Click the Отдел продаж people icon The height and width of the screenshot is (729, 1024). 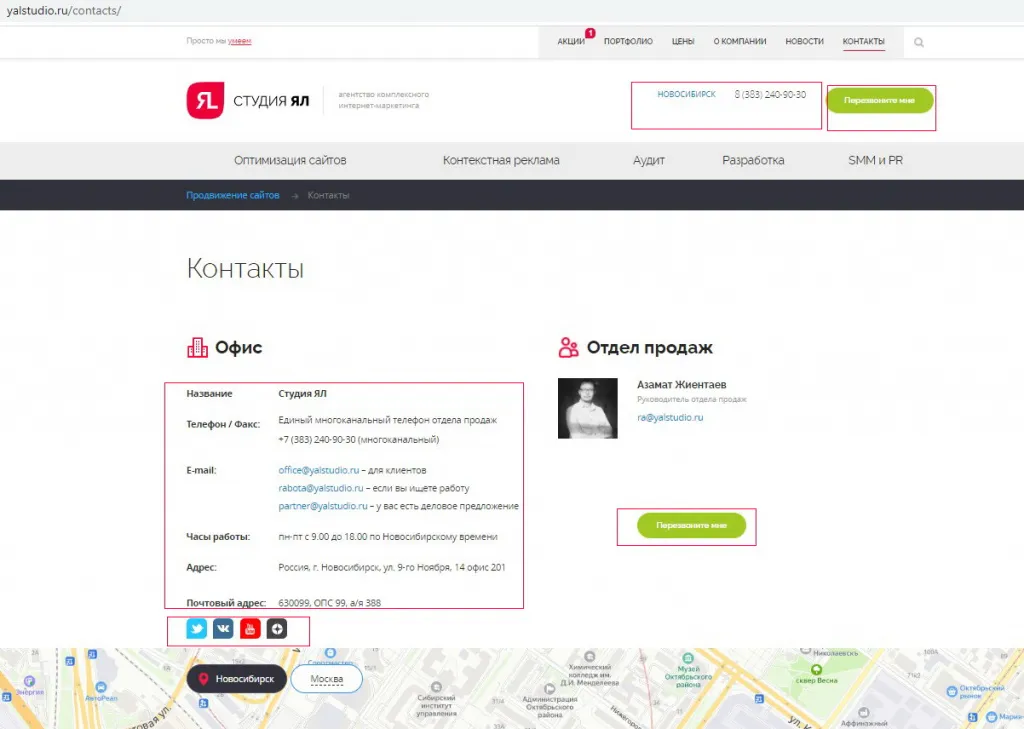[568, 348]
